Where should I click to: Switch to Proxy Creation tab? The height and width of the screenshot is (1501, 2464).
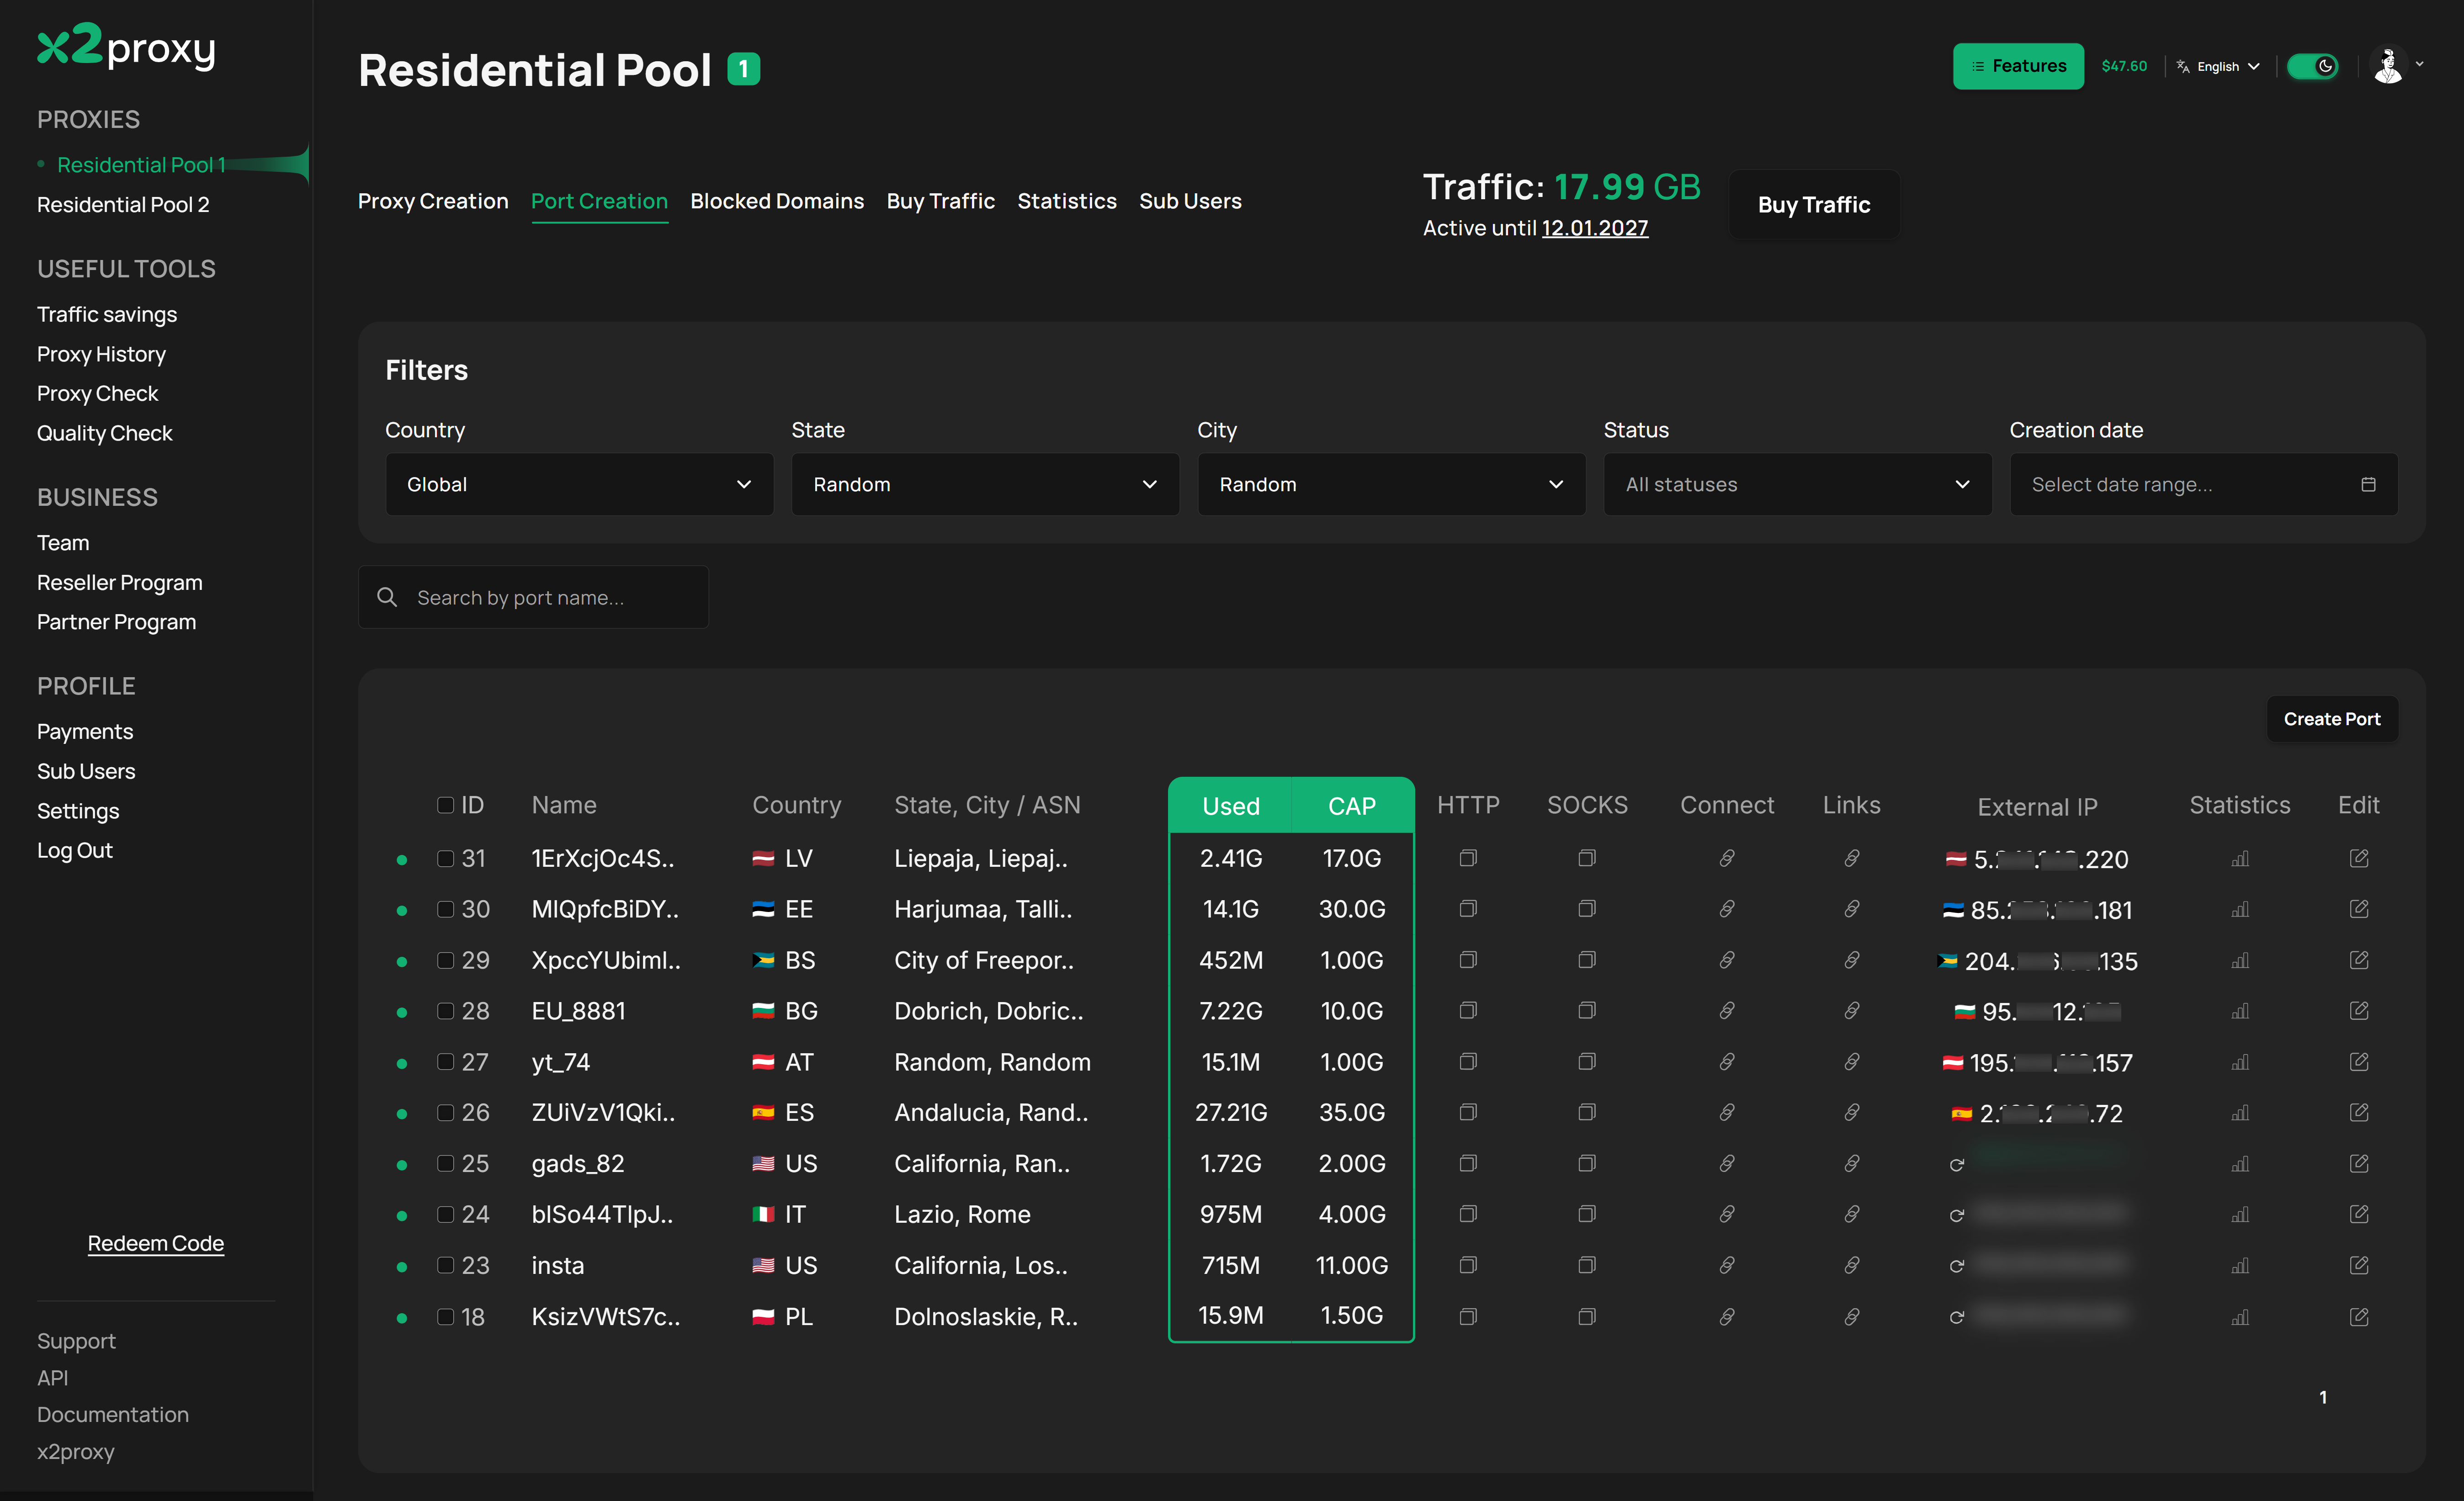(x=433, y=201)
